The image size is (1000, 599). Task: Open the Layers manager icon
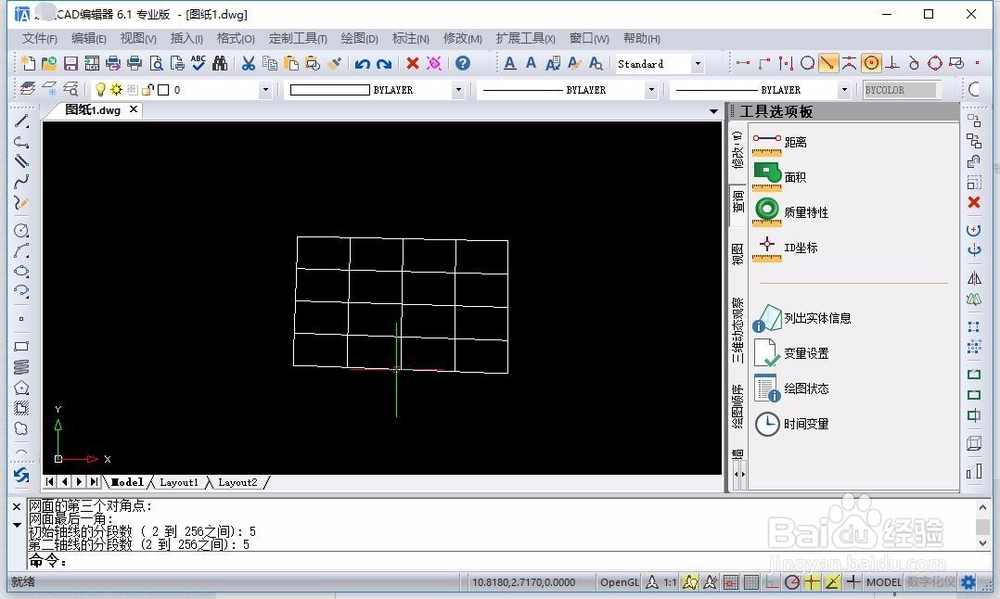tap(28, 89)
